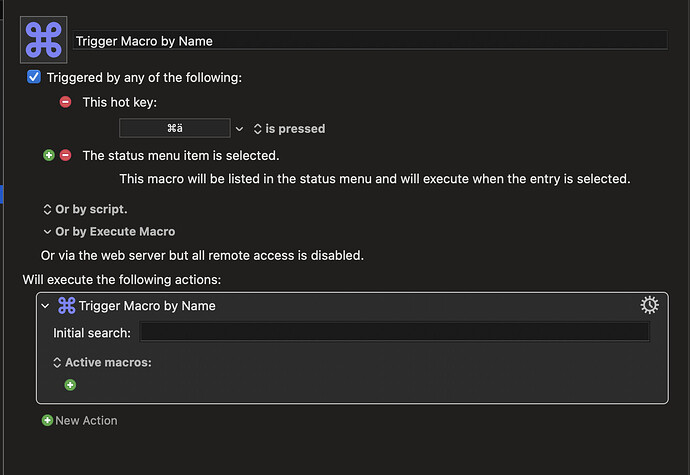690x475 pixels.
Task: Open the action gear settings menu
Action: (648, 305)
